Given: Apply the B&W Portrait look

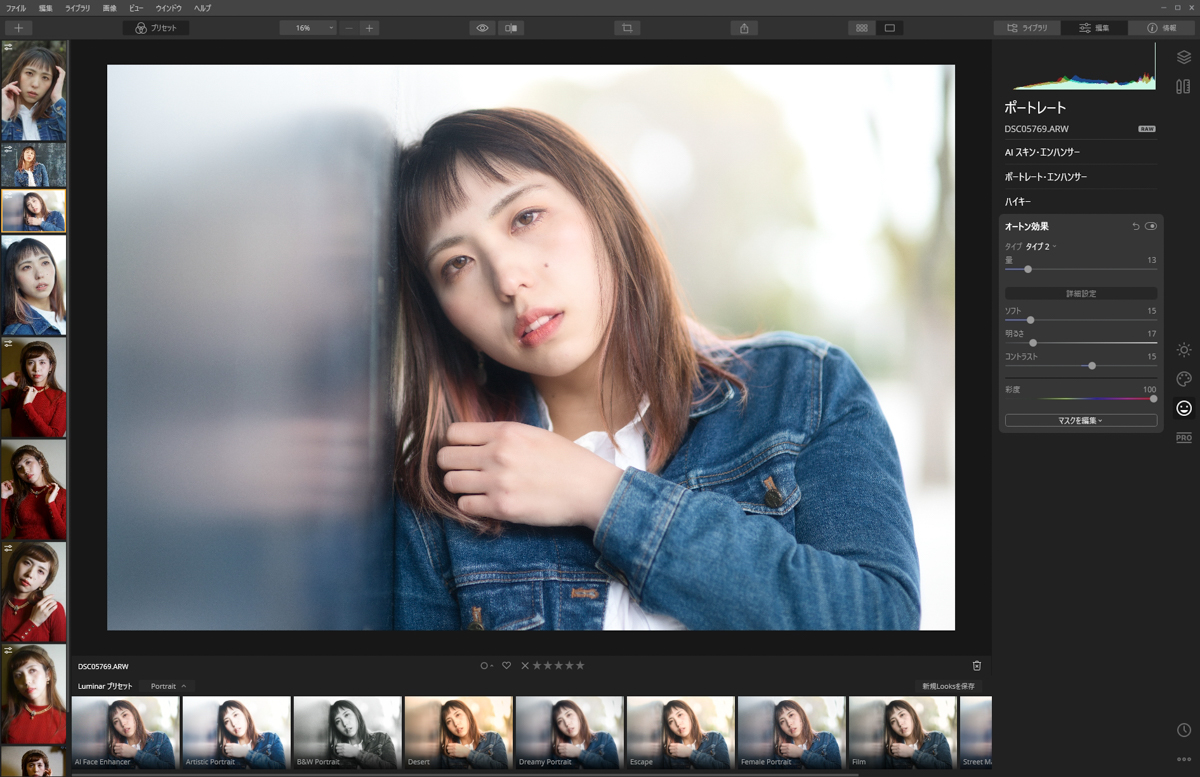Looking at the screenshot, I should [347, 733].
